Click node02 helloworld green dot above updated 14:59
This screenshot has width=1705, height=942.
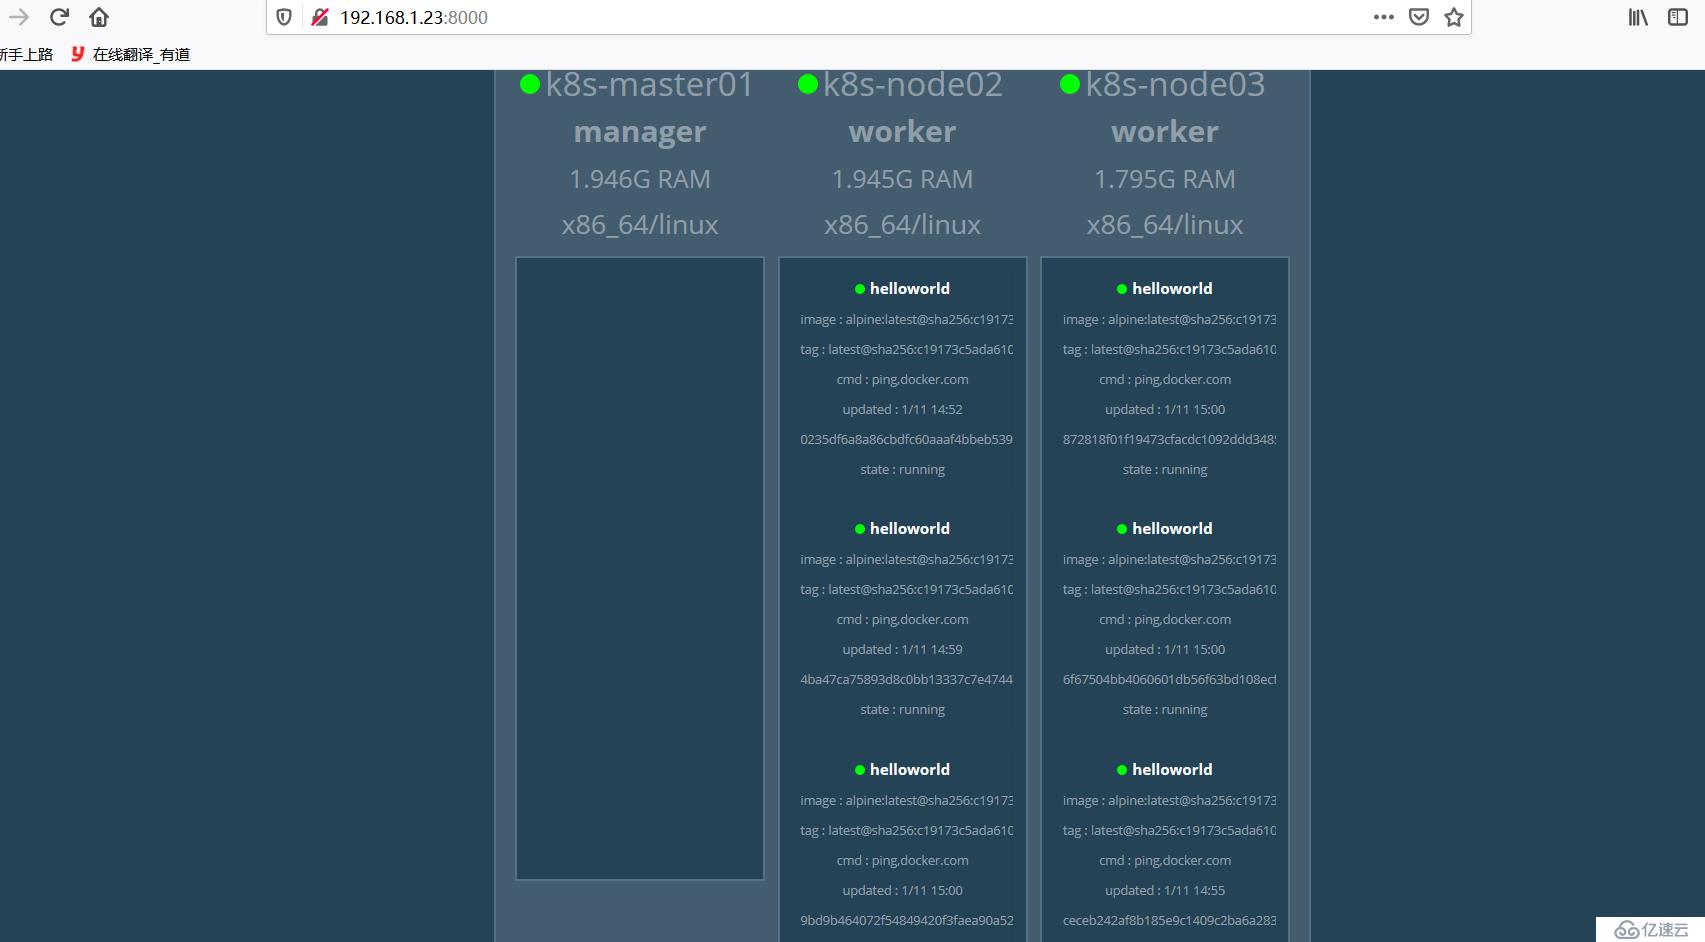tap(860, 529)
